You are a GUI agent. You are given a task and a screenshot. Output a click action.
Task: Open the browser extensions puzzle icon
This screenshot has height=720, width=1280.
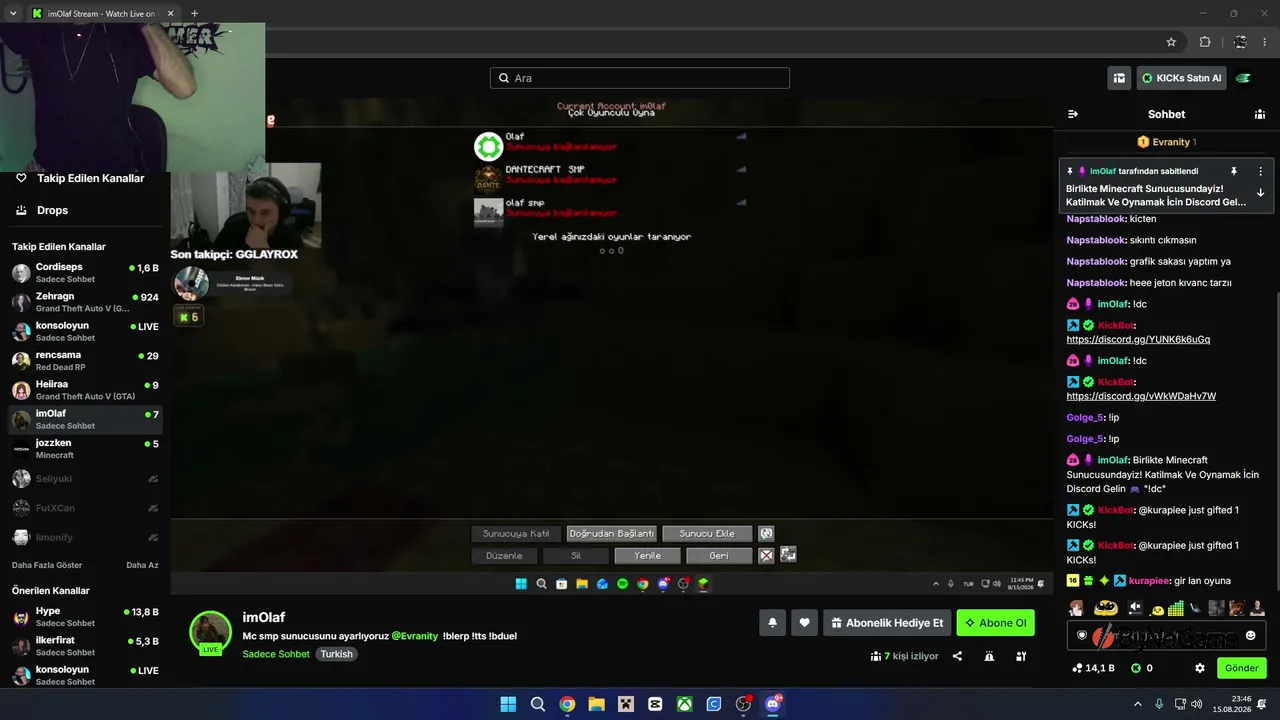pos(1205,42)
